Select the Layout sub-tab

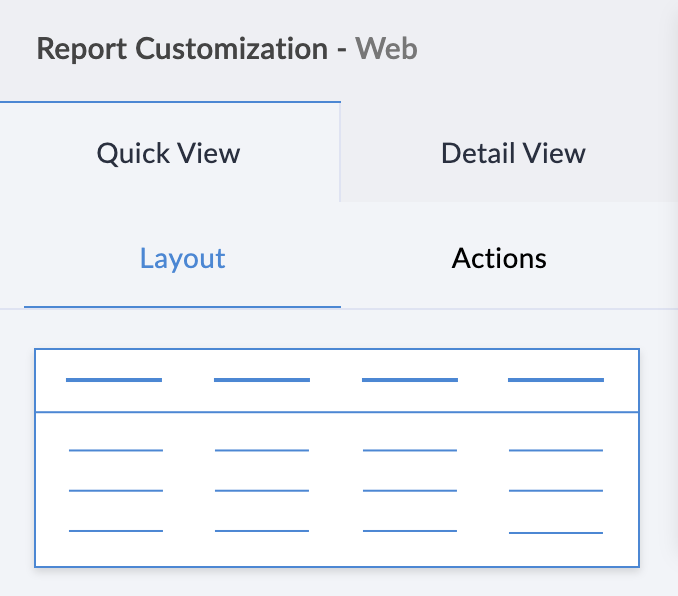(x=182, y=259)
